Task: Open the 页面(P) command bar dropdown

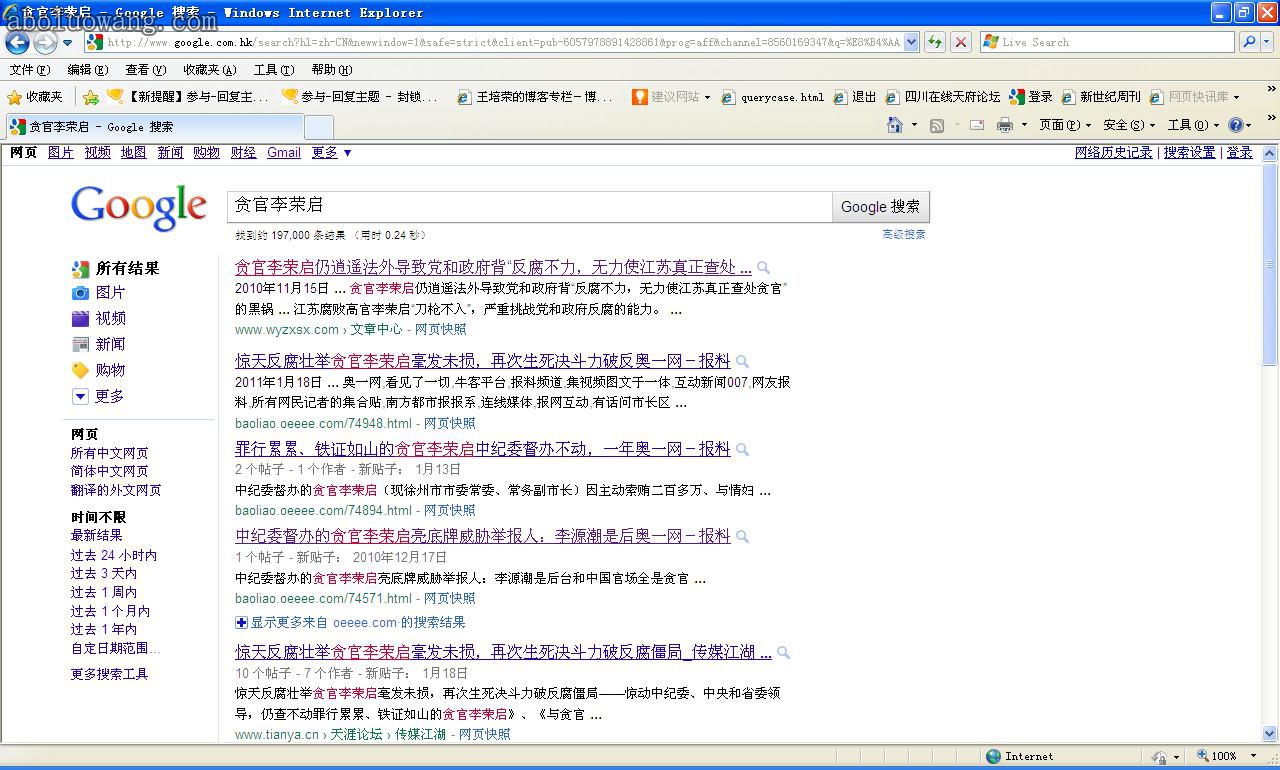Action: (x=1064, y=125)
